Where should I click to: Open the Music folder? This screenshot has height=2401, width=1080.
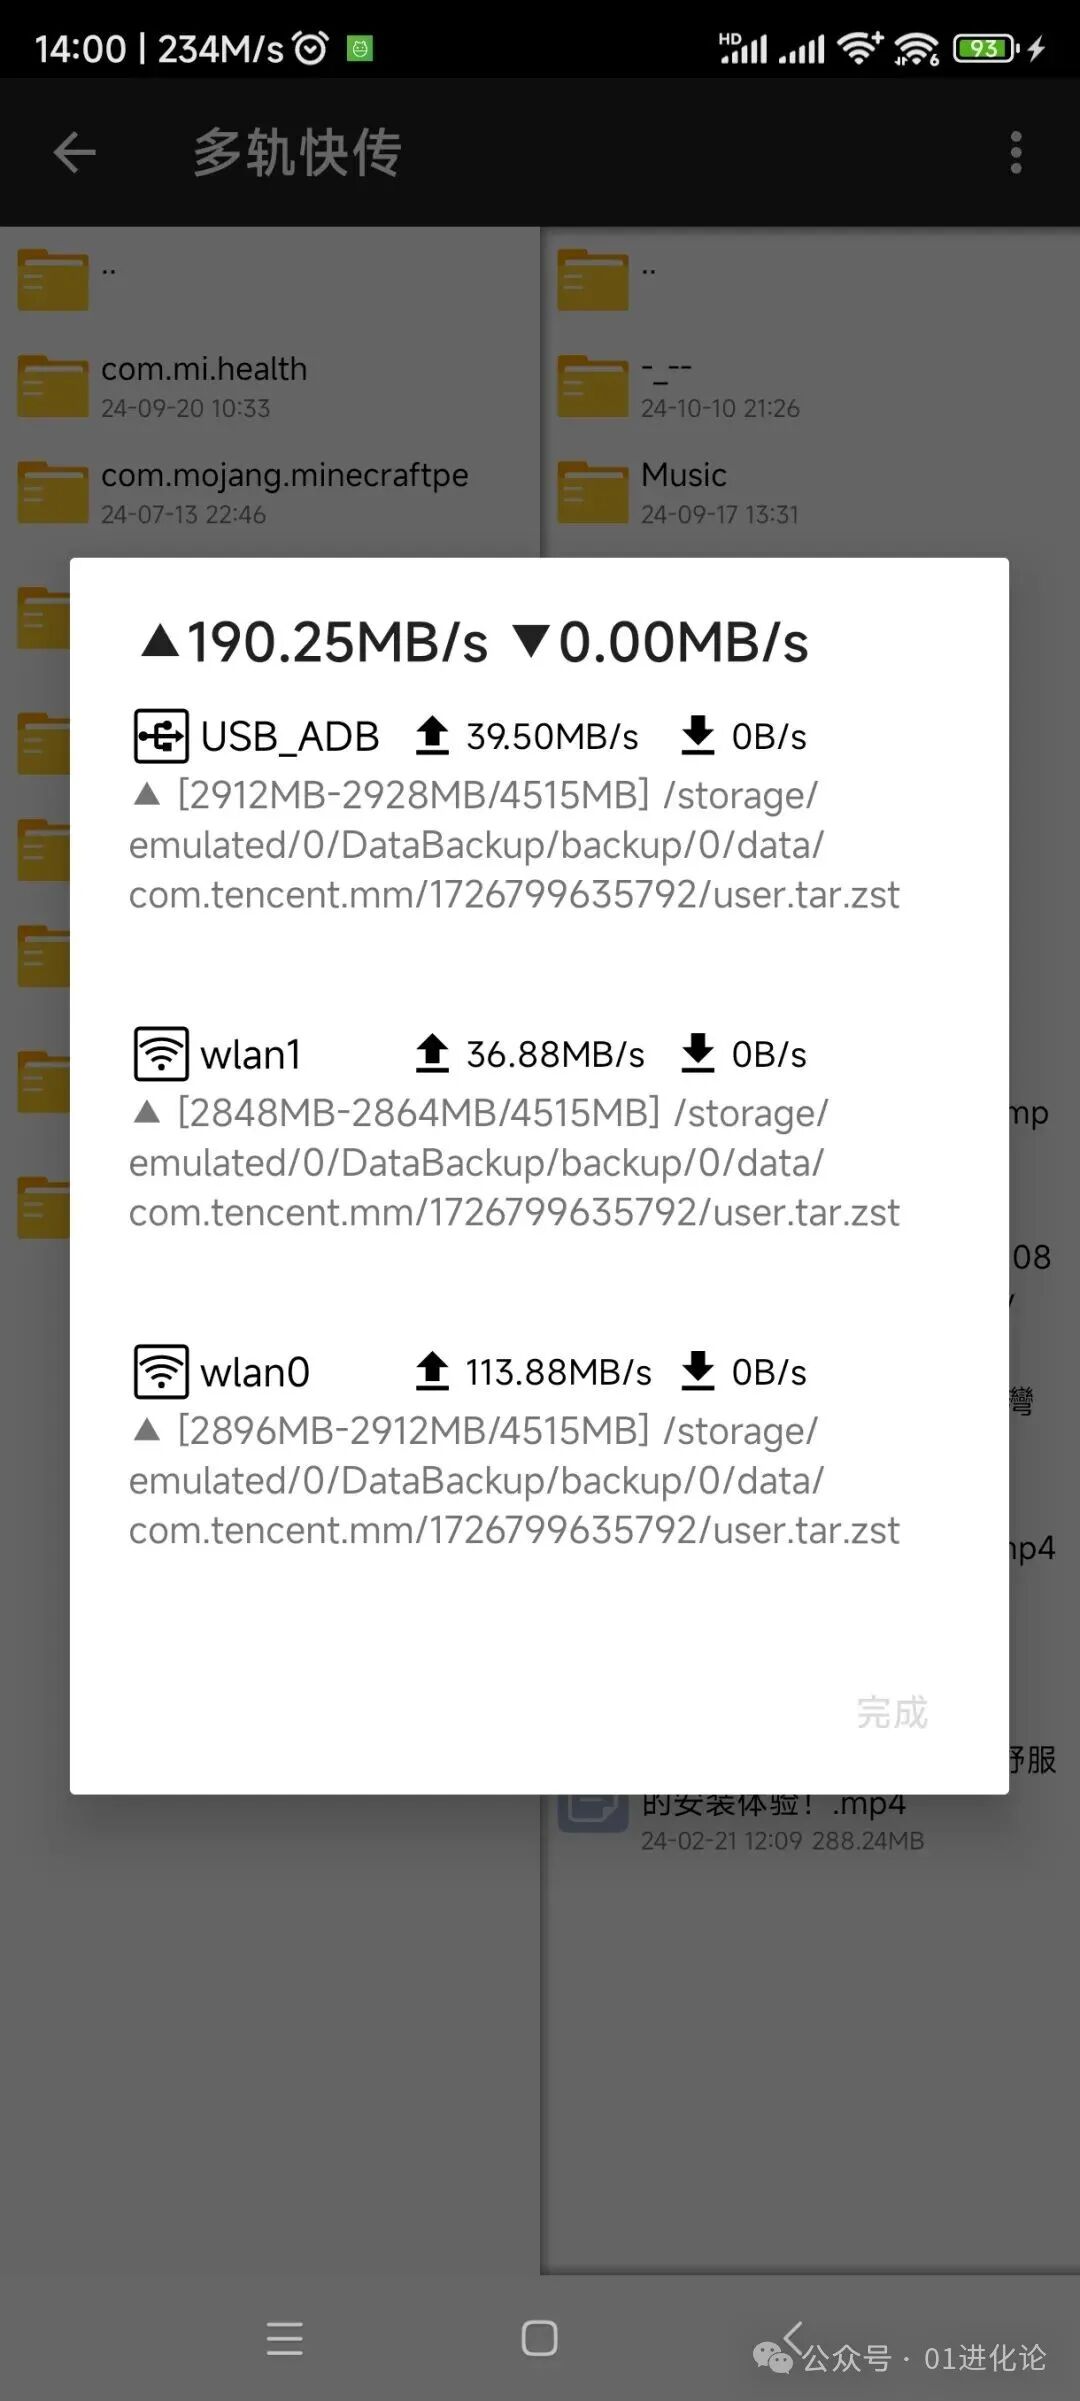pos(684,492)
